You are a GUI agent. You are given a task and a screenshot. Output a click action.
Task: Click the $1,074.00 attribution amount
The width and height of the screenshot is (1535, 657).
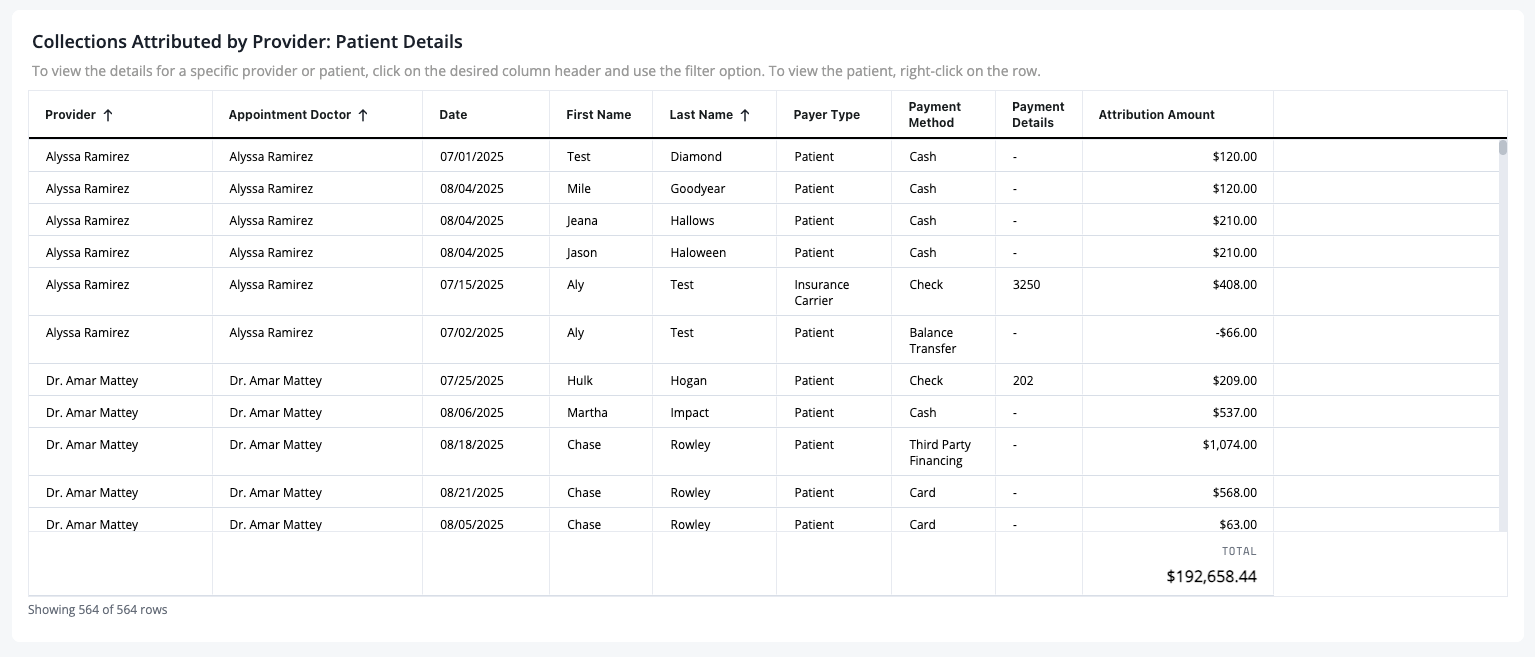[x=1230, y=445]
